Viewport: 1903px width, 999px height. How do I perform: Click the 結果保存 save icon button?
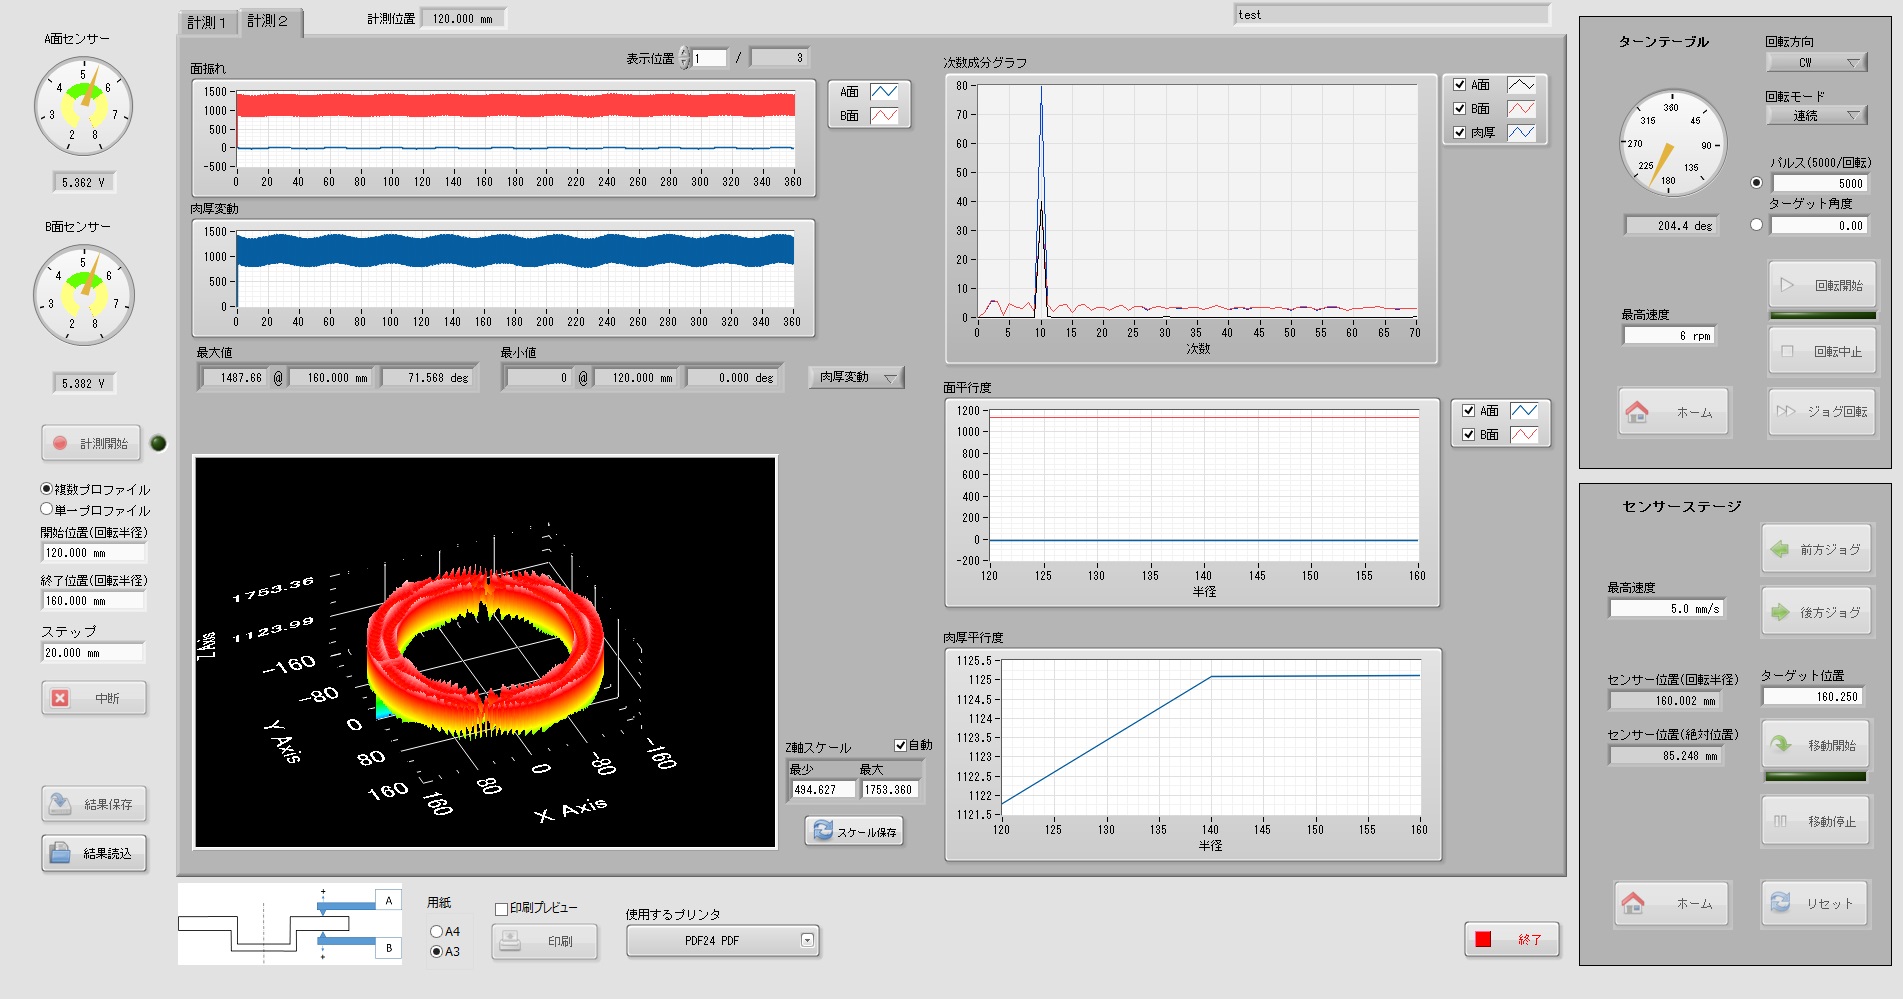tap(94, 804)
